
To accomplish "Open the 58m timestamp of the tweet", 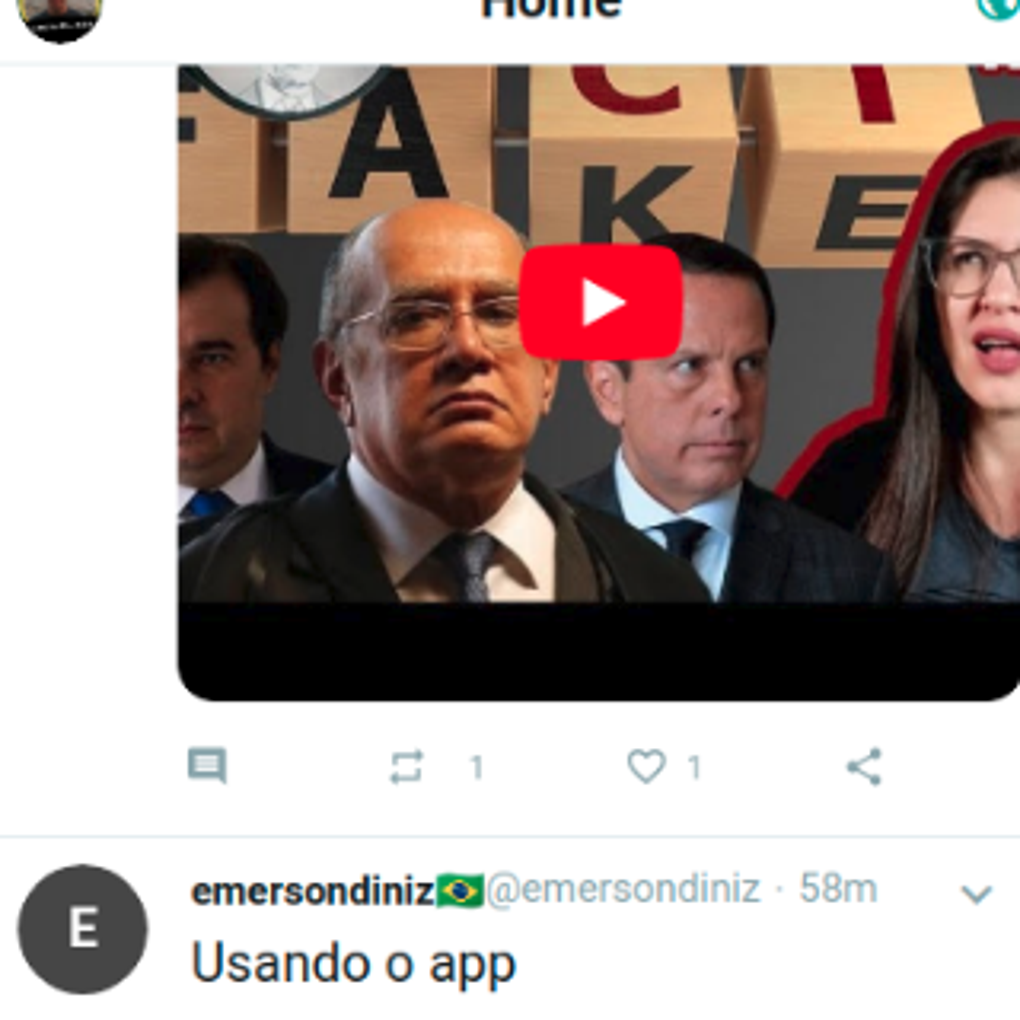I will point(838,888).
